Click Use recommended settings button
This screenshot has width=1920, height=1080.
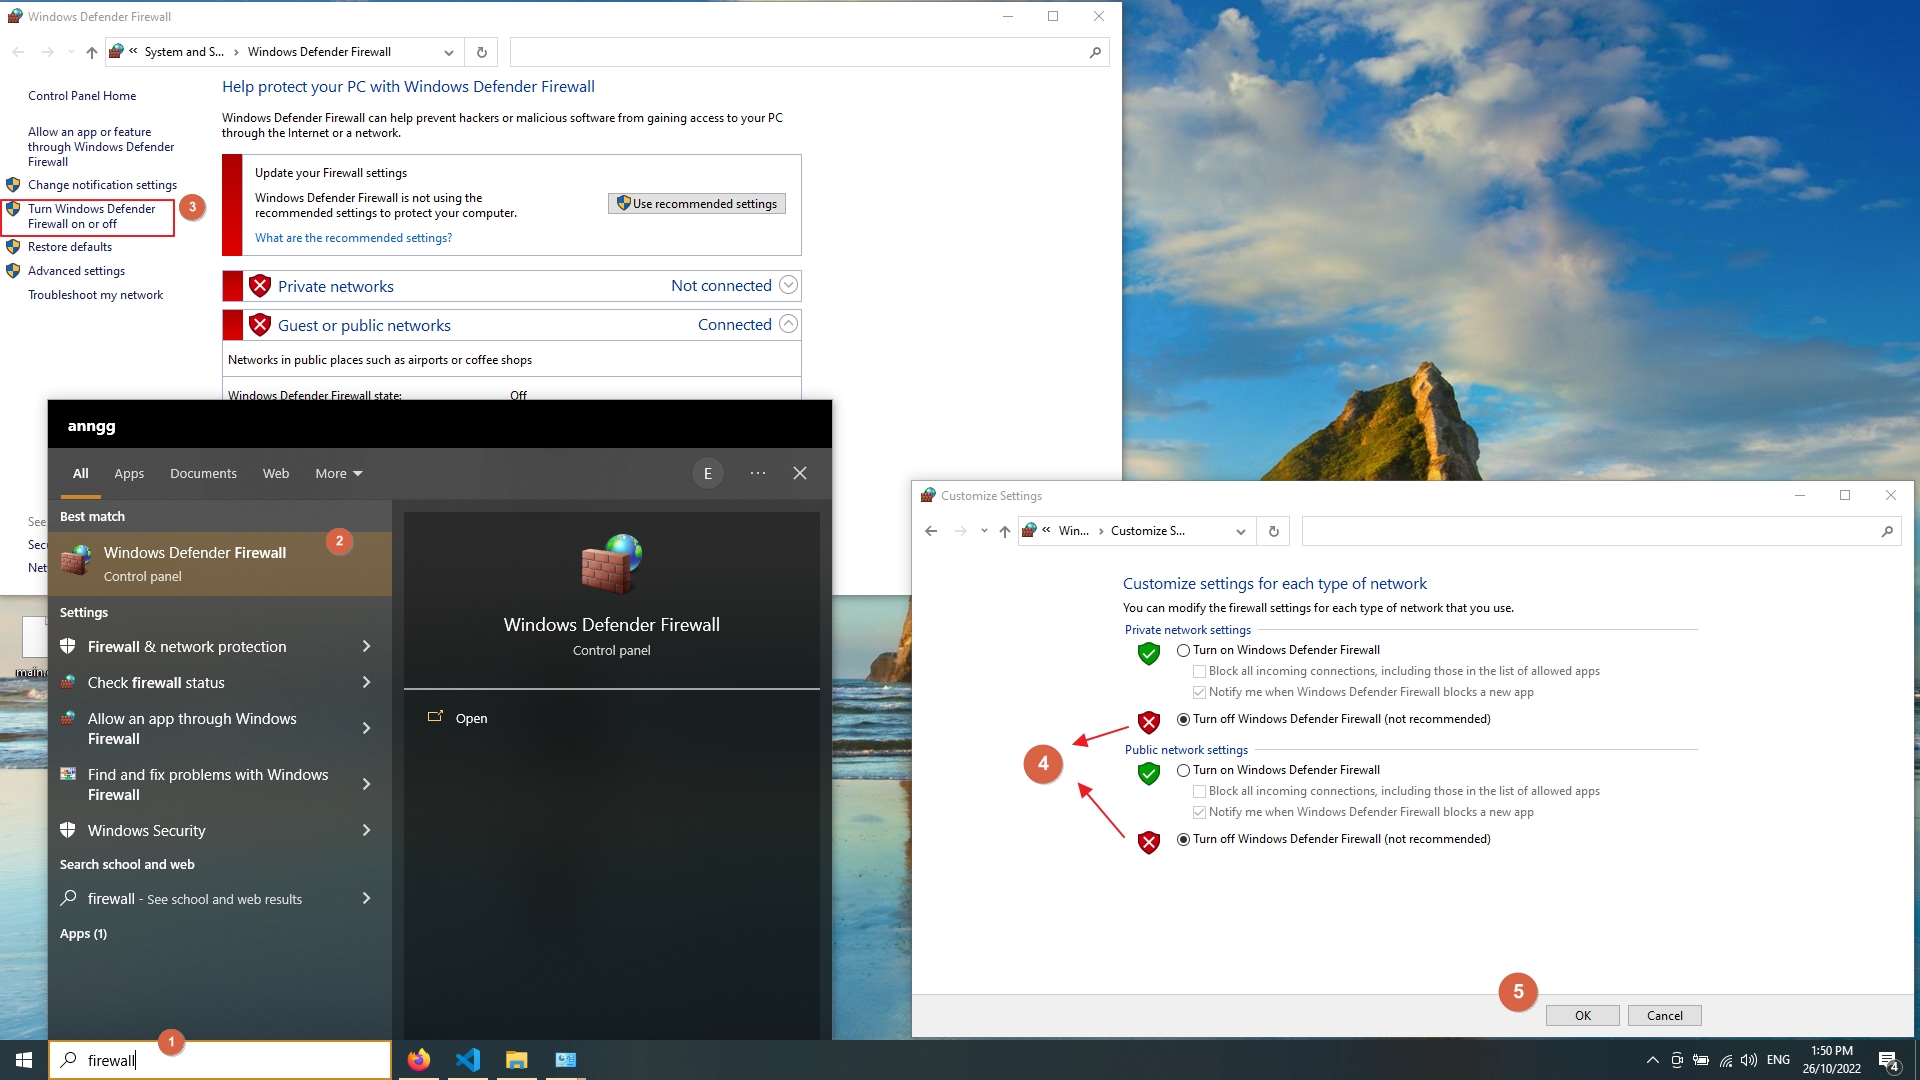(697, 203)
